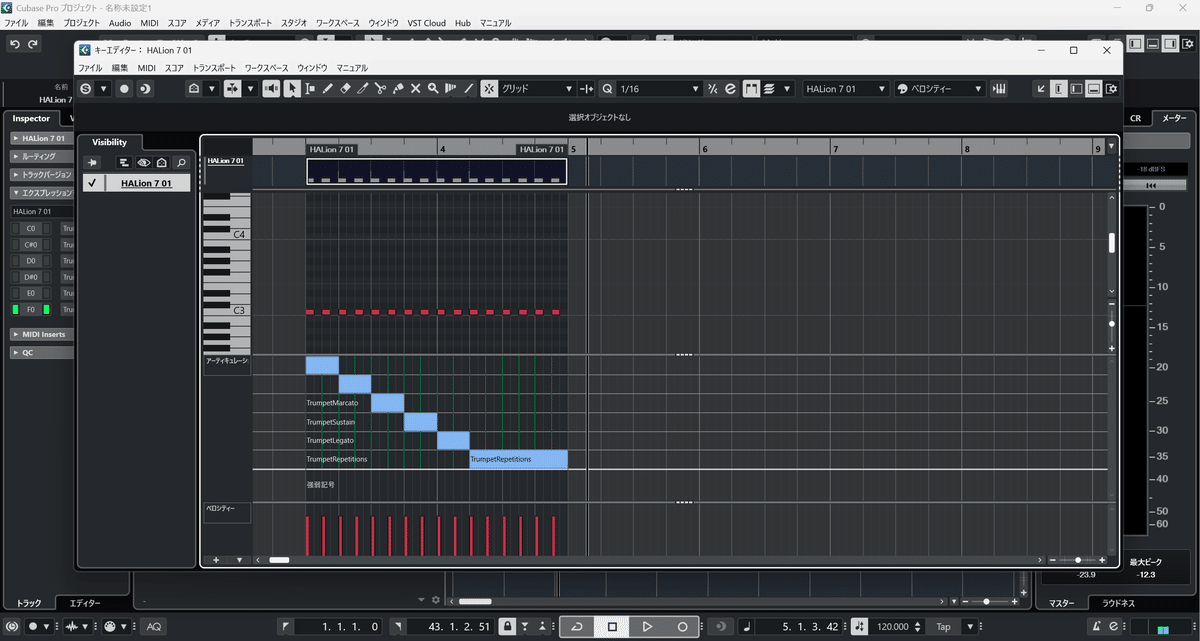Adjust the Key Editor vertical zoom slider
This screenshot has width=1200, height=641.
click(1112, 323)
